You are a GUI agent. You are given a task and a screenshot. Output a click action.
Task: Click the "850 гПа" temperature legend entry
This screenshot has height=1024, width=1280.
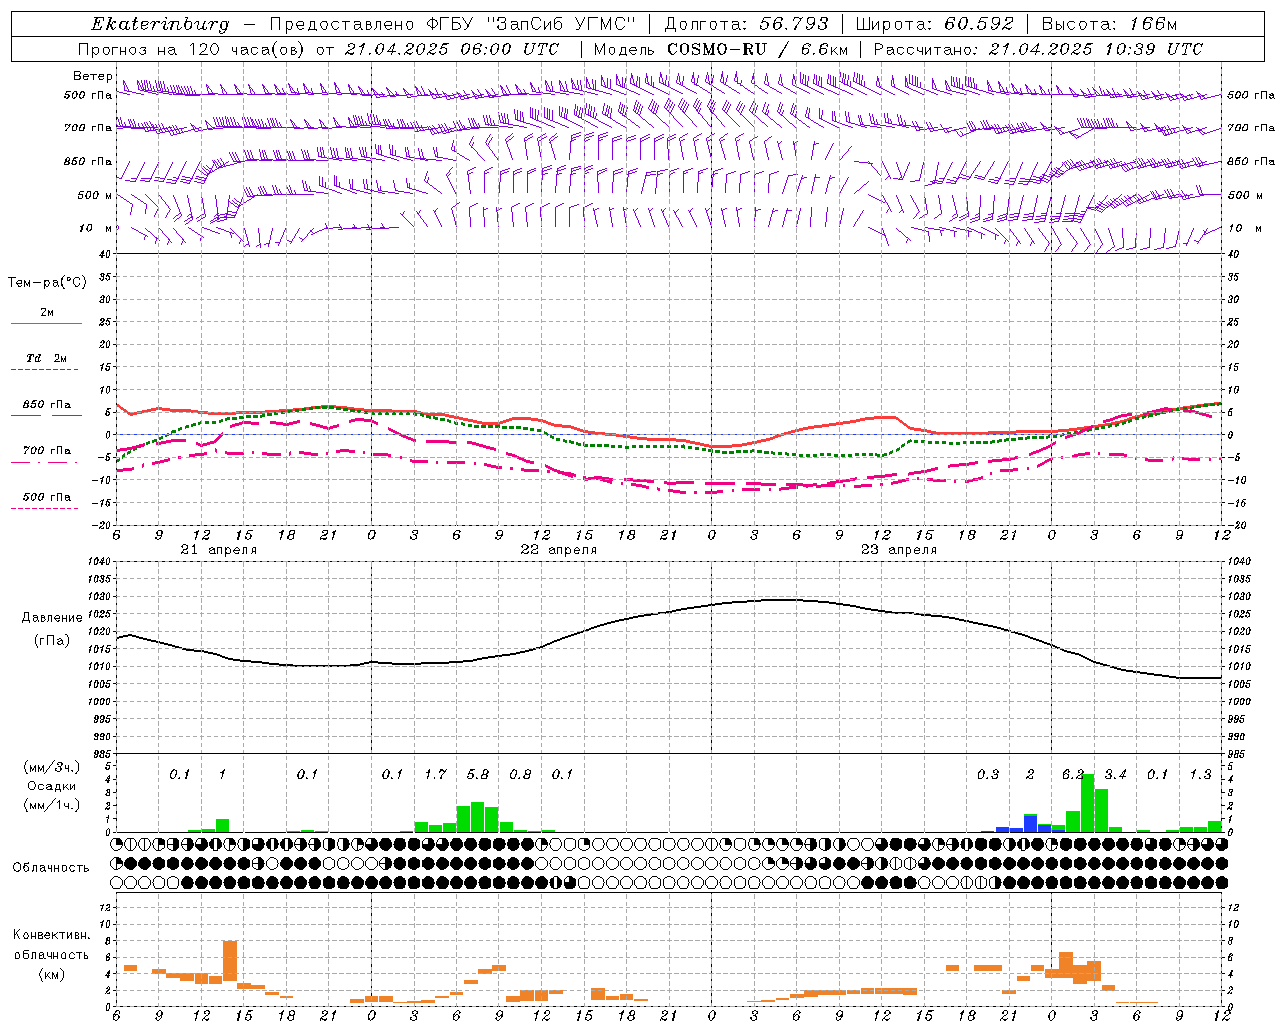pos(47,405)
